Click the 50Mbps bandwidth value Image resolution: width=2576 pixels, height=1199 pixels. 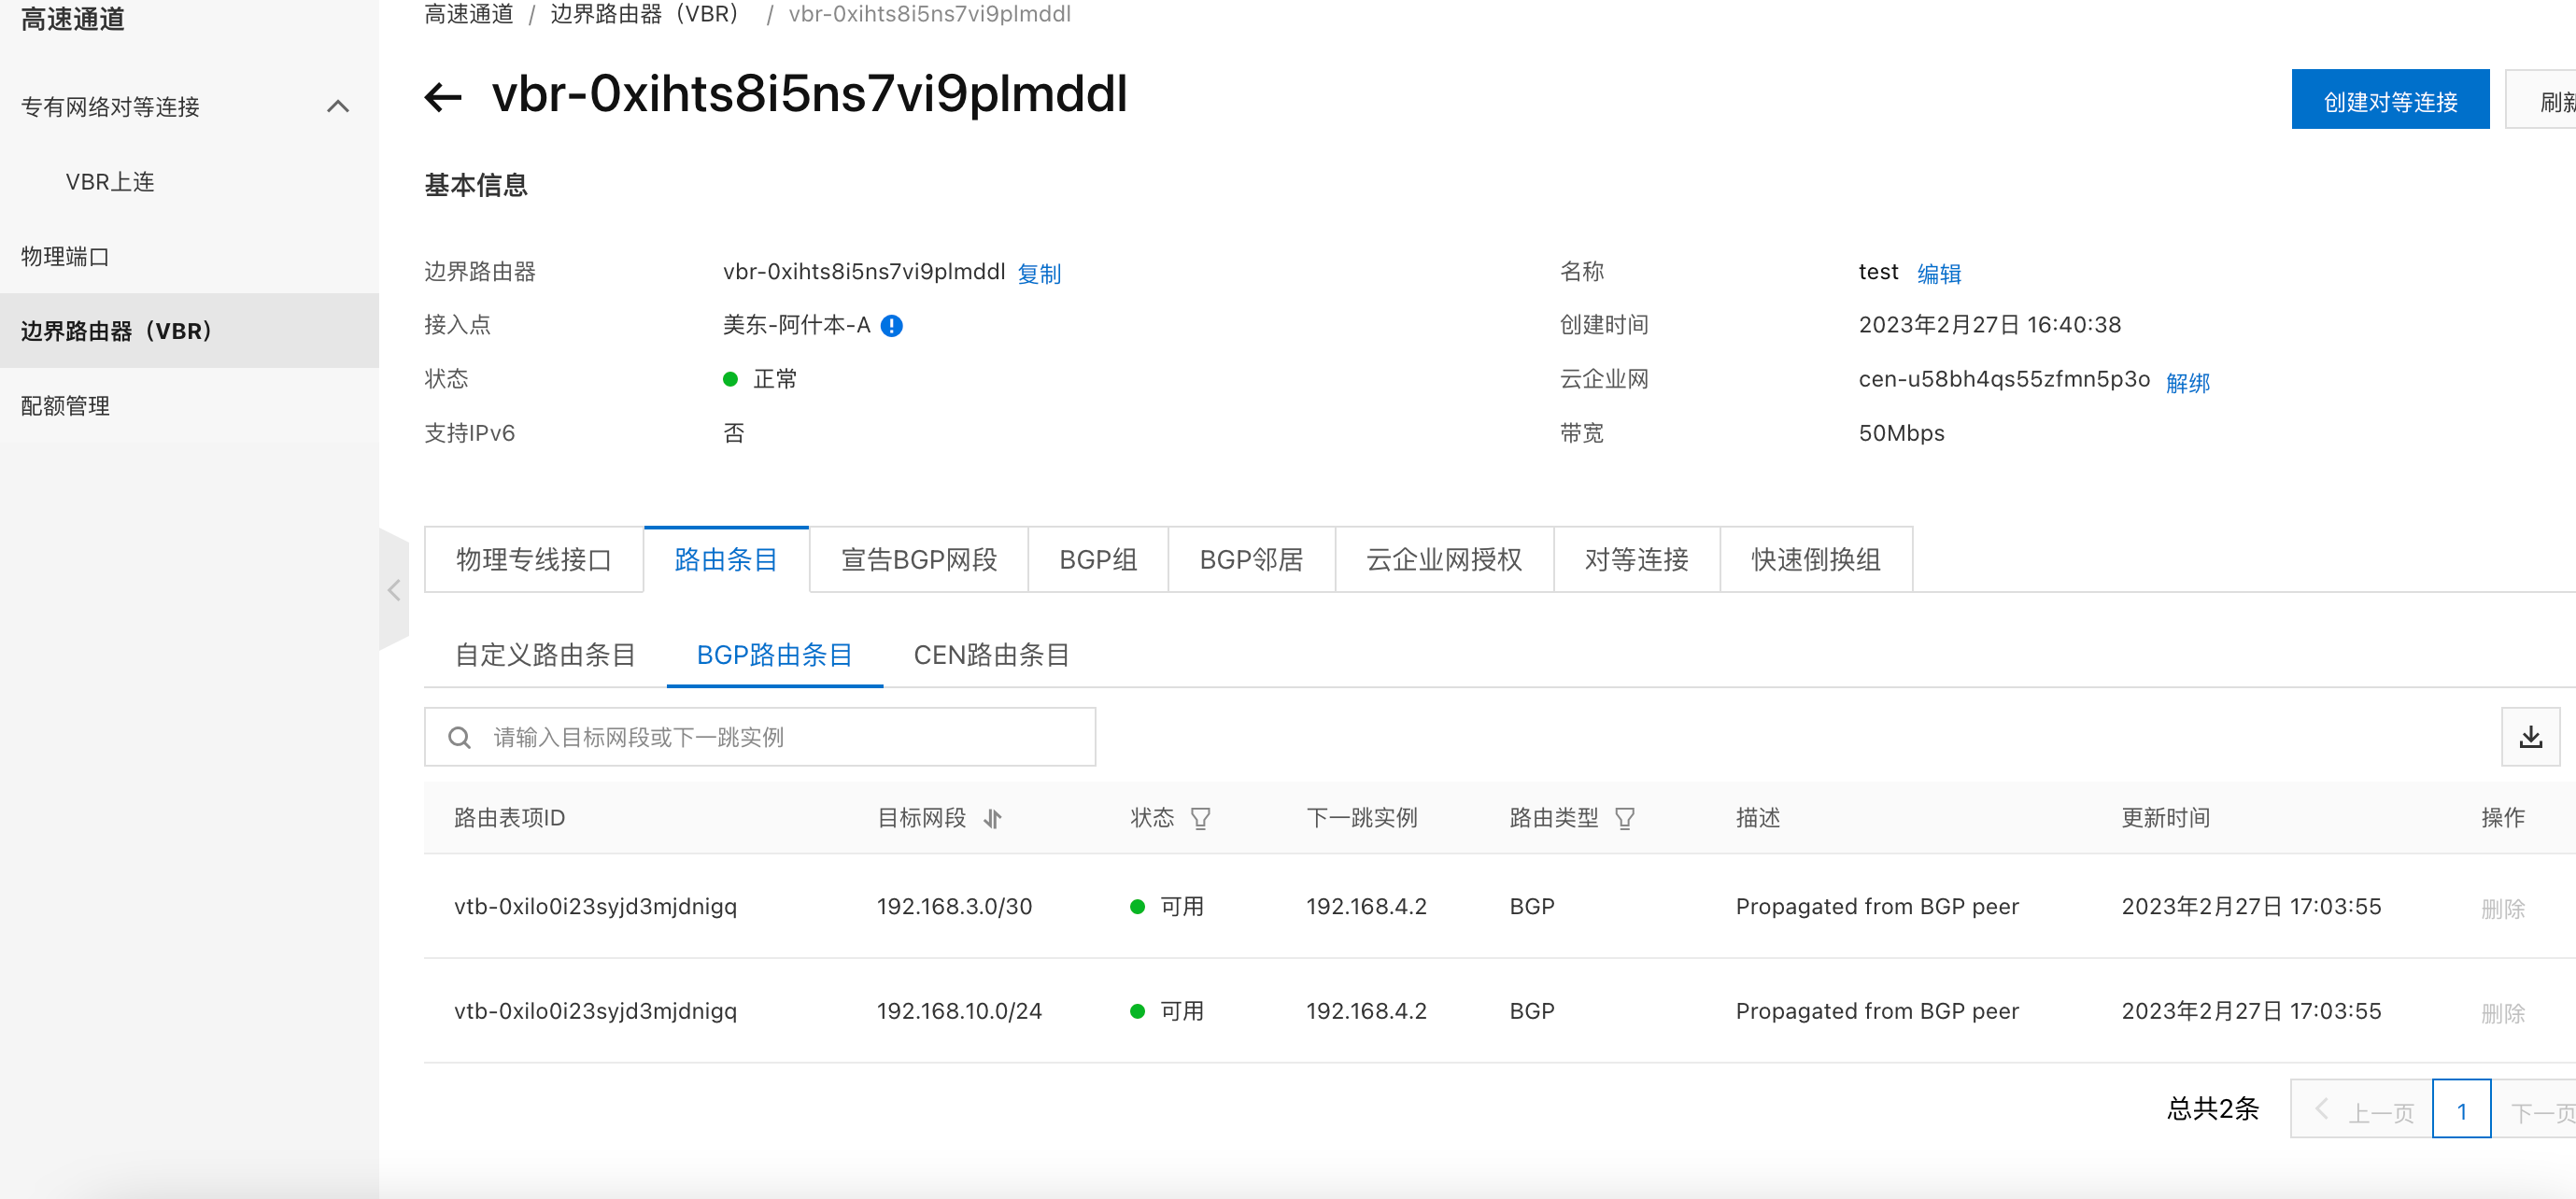click(1901, 434)
